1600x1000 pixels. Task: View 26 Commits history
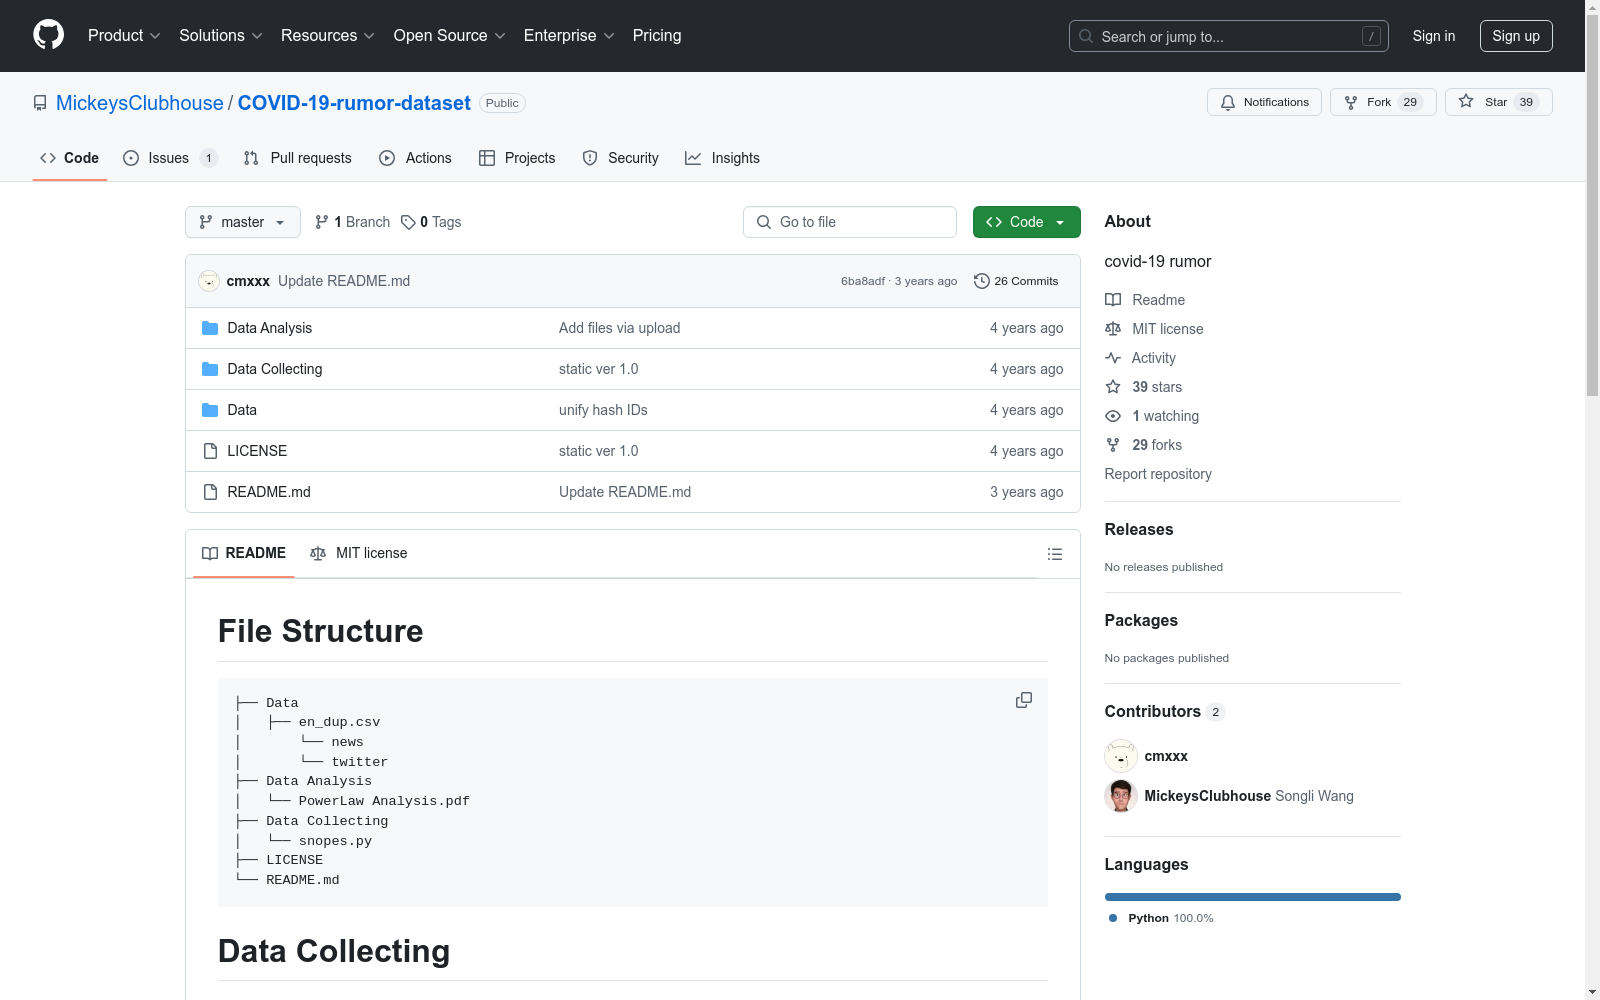(x=1016, y=281)
